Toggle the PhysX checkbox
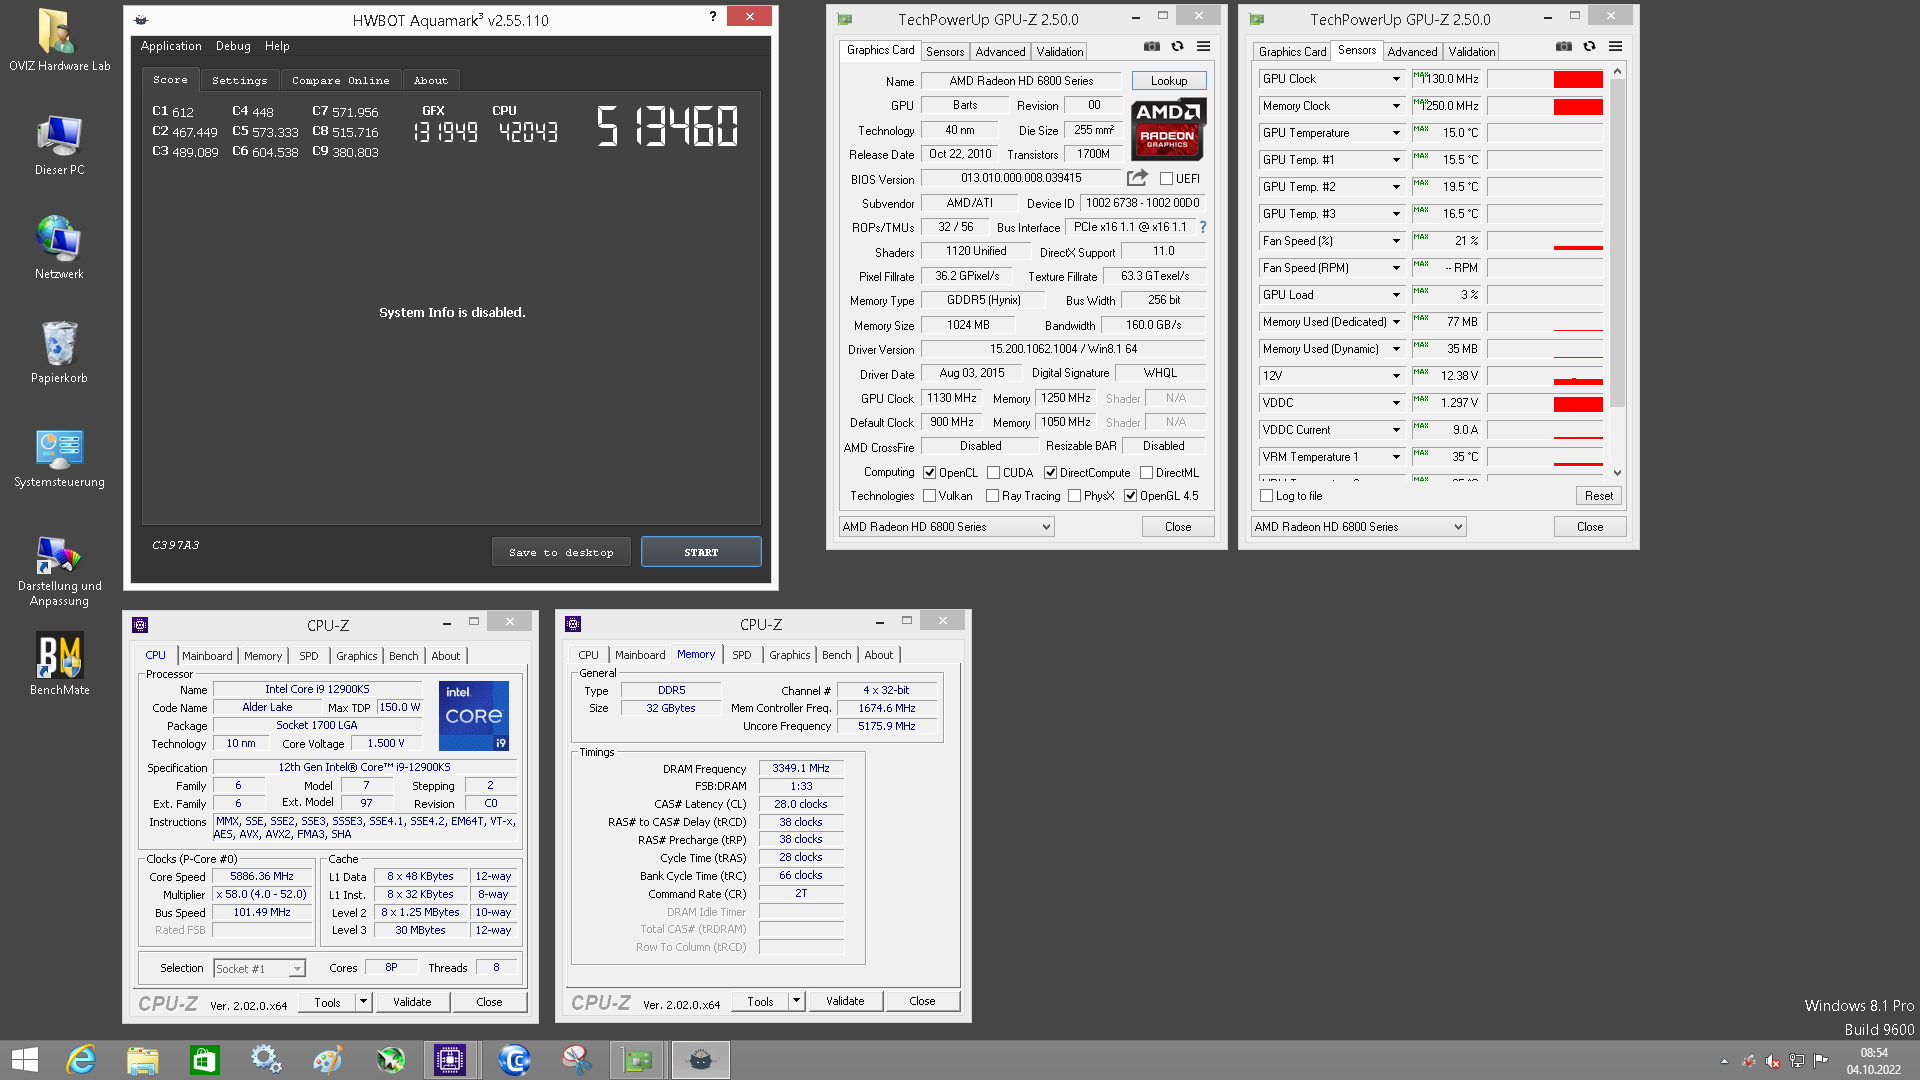This screenshot has width=1920, height=1080. point(1075,496)
